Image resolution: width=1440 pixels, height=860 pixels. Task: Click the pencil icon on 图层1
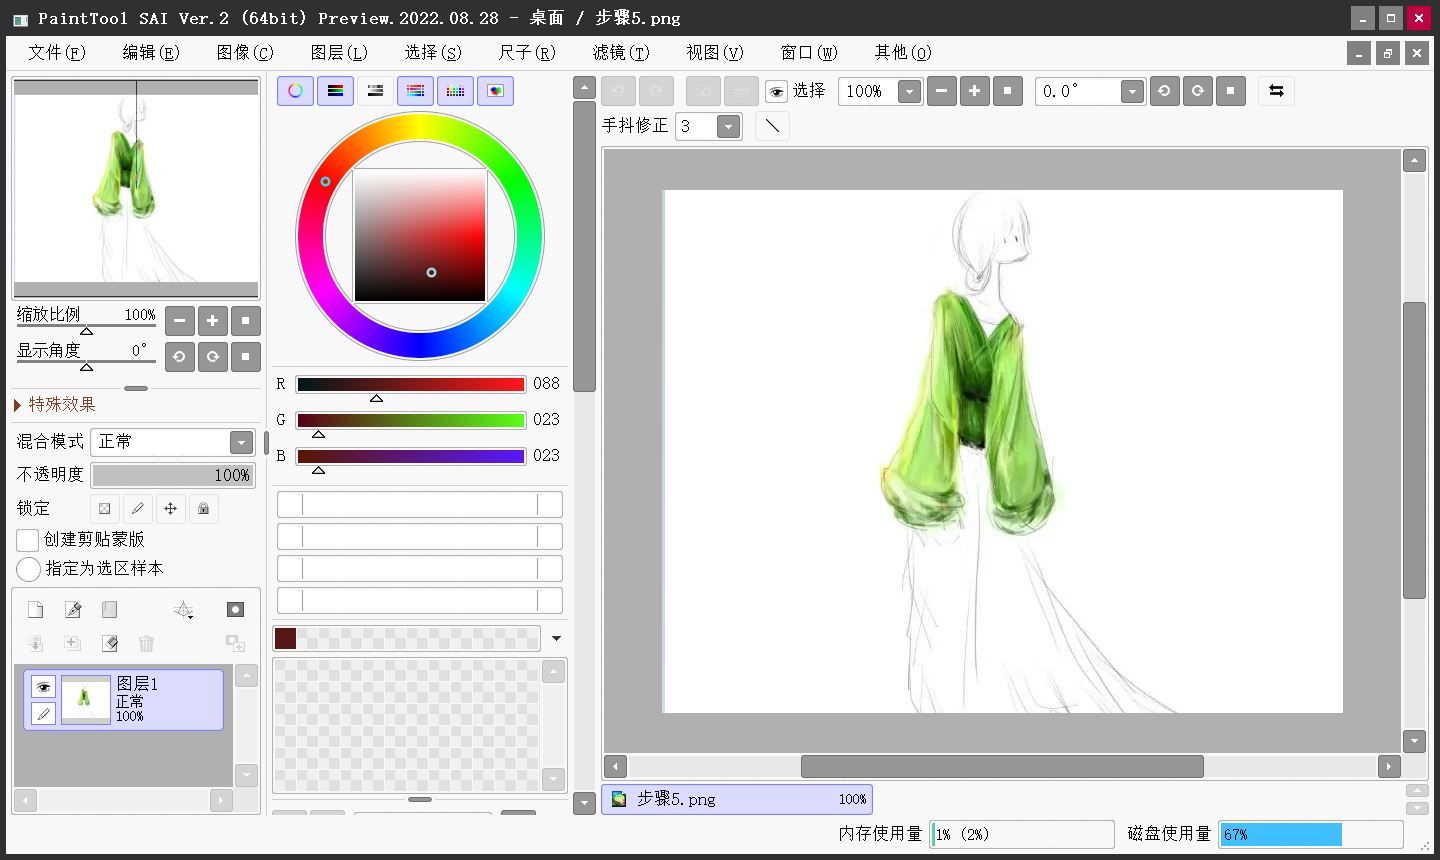tap(43, 713)
